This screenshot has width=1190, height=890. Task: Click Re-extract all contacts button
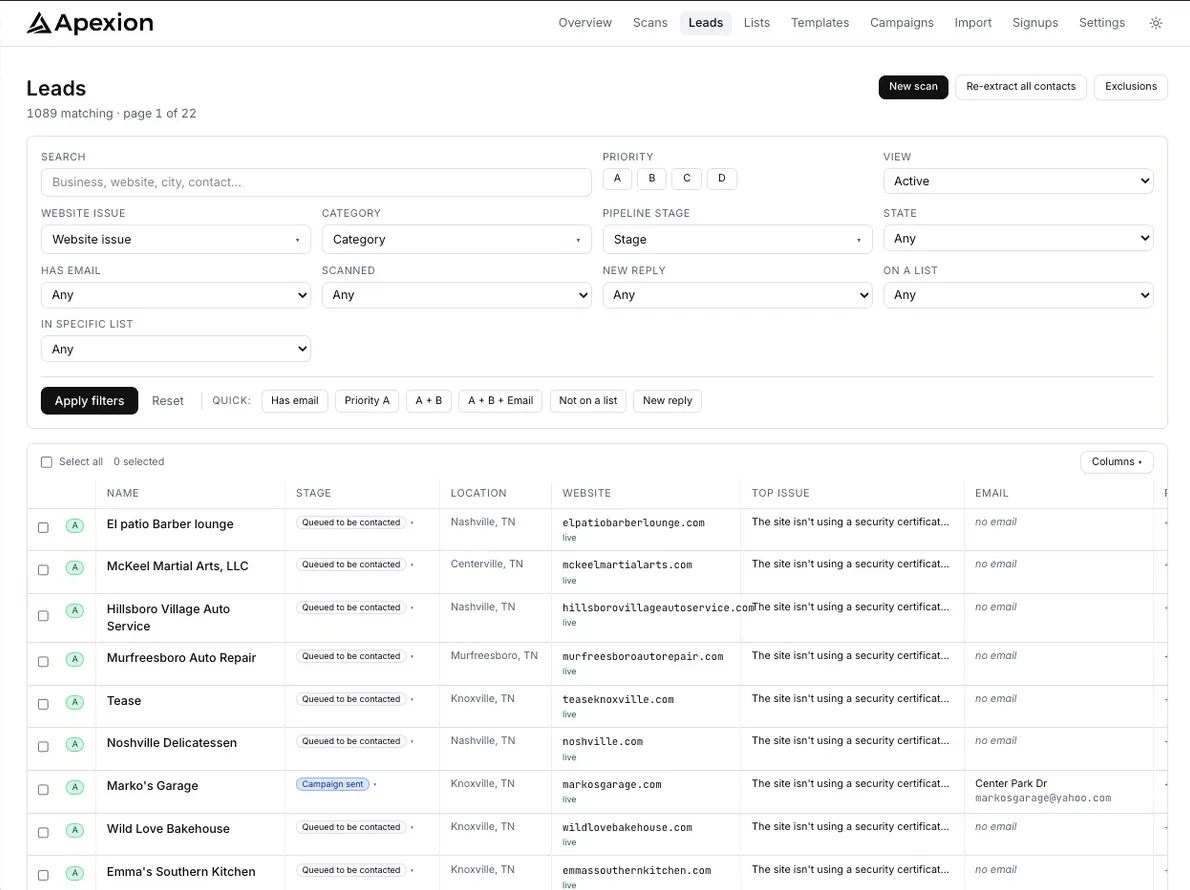[x=1021, y=86]
